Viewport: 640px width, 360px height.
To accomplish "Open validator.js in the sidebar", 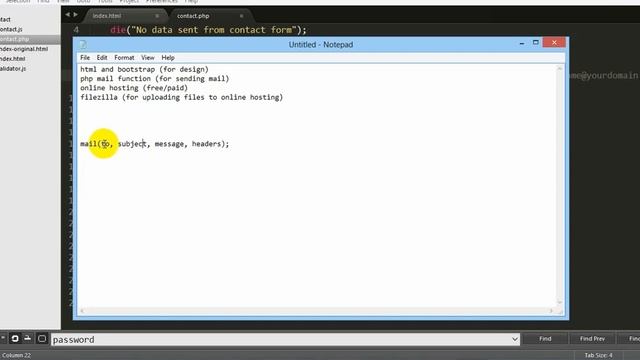I will click(13, 69).
